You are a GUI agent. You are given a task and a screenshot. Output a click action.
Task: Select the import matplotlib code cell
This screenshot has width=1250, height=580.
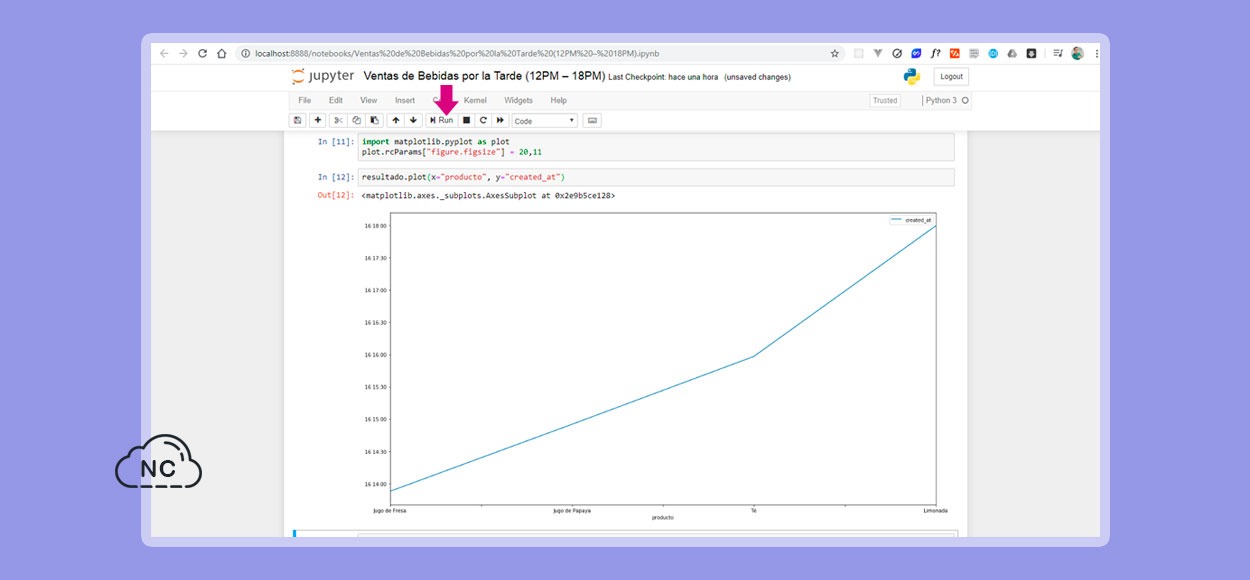coord(655,147)
